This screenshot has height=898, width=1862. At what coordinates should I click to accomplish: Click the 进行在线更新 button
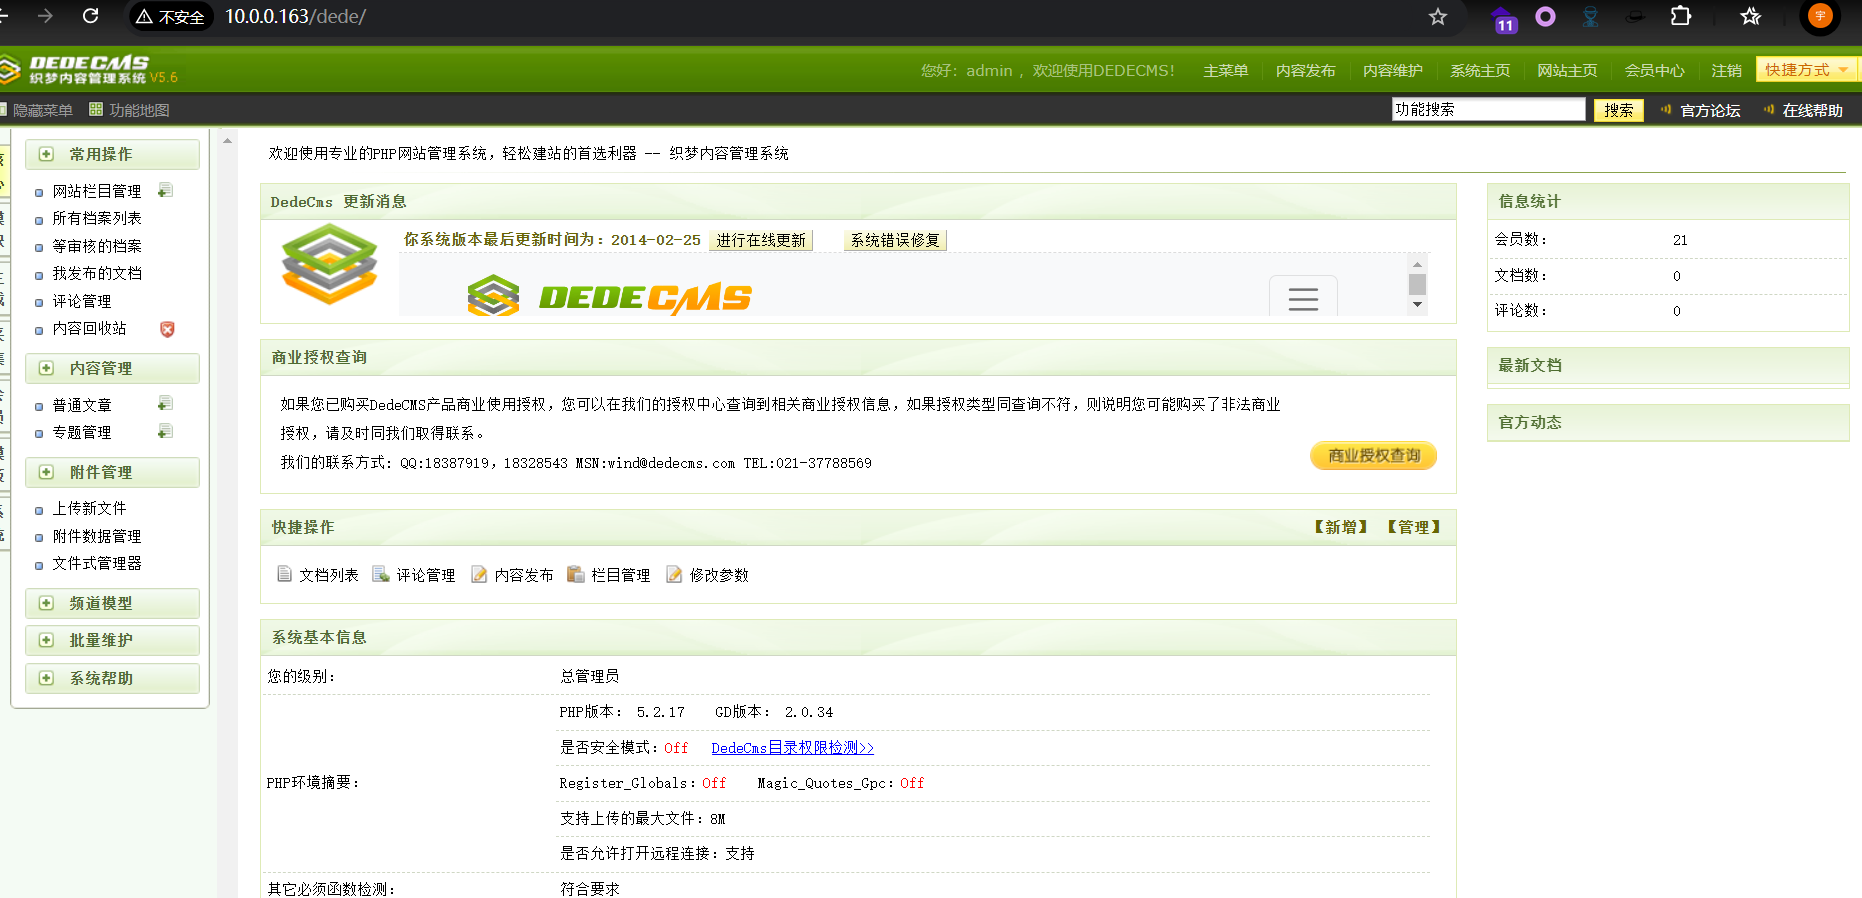pyautogui.click(x=761, y=240)
